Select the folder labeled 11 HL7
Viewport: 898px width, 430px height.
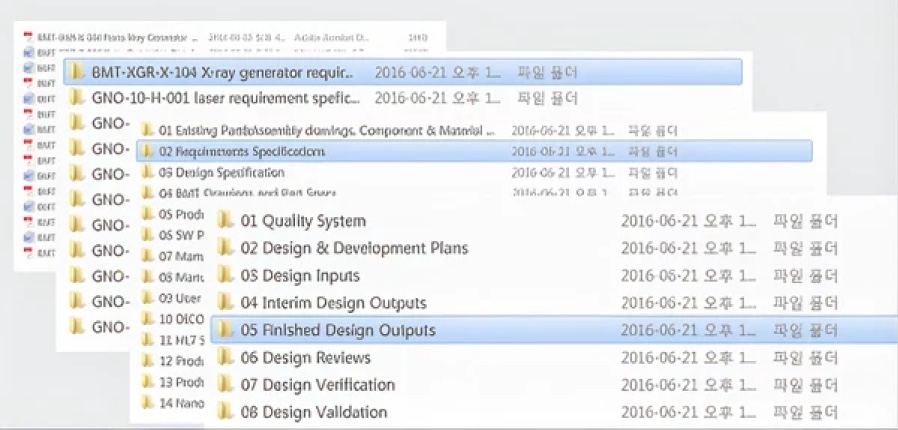(181, 341)
